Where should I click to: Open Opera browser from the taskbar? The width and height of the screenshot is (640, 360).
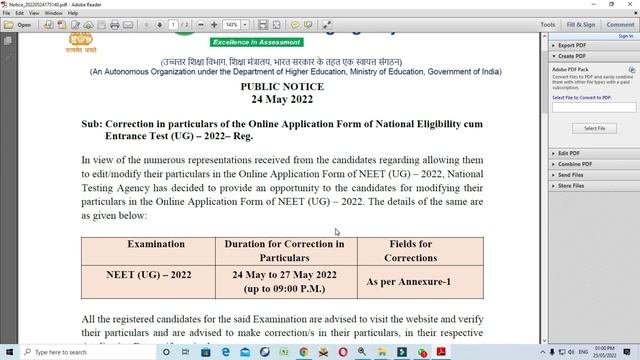tap(343, 352)
